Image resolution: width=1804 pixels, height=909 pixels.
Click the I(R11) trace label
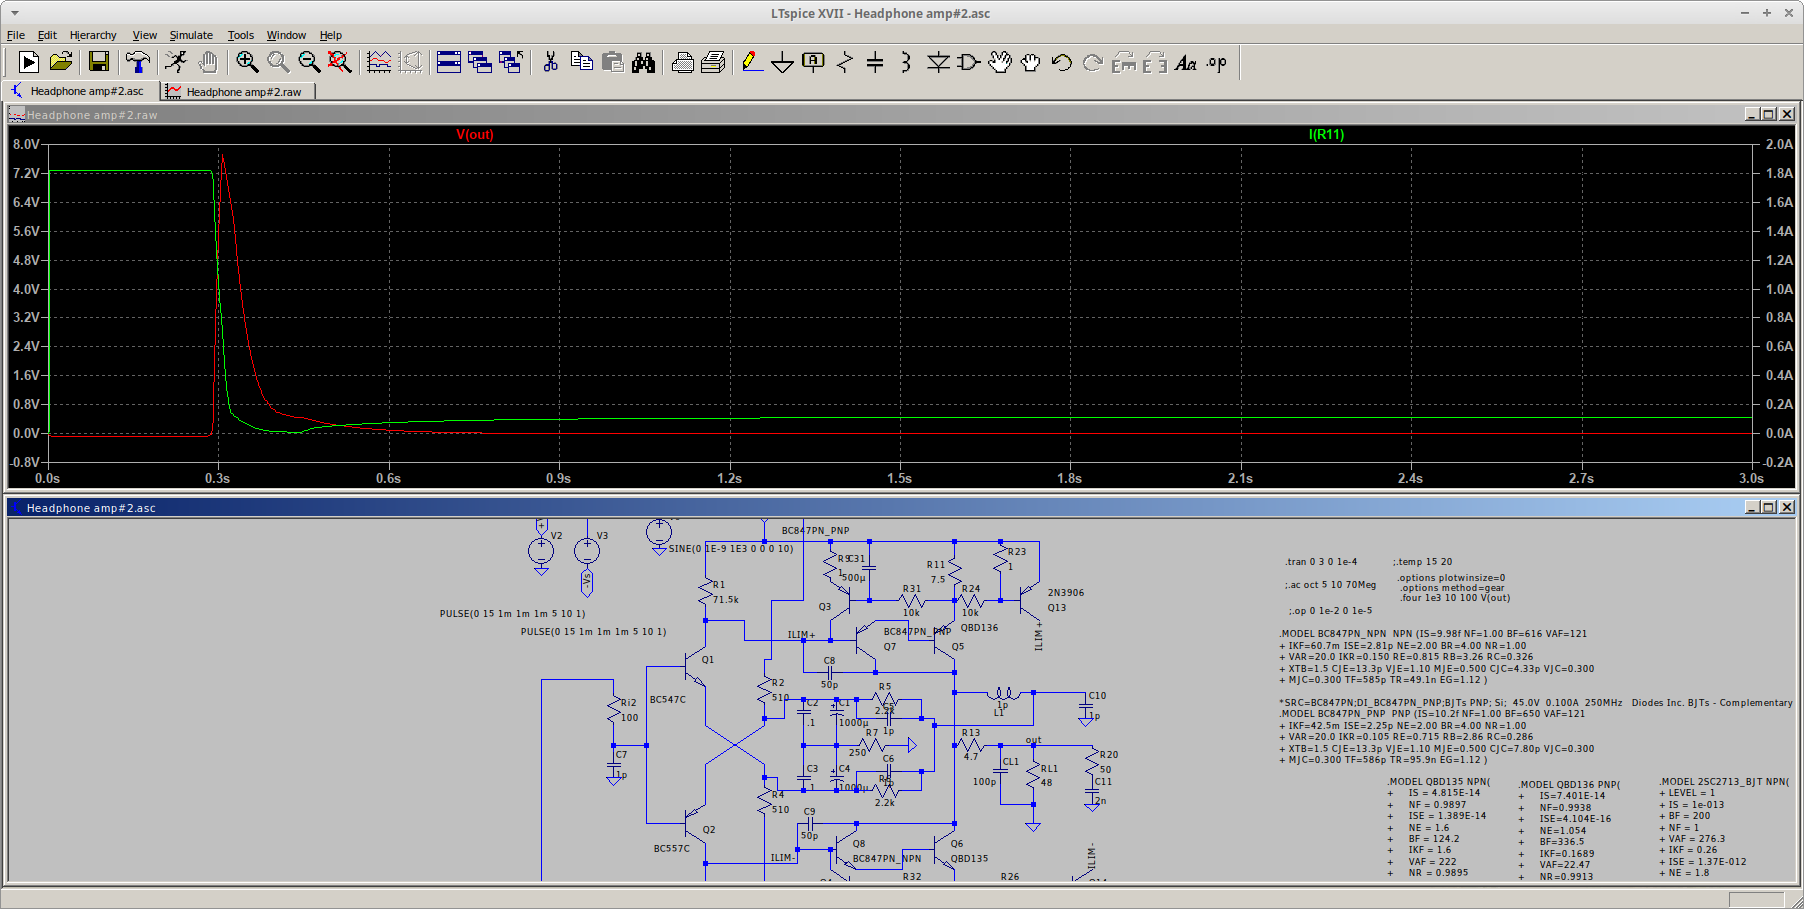(1326, 134)
